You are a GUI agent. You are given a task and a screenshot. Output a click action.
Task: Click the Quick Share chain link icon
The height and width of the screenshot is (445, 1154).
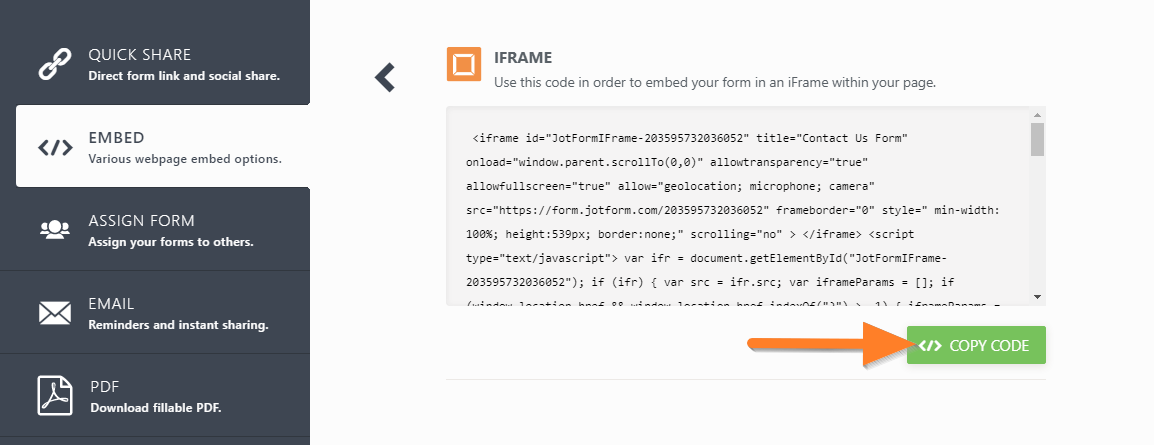coord(54,64)
